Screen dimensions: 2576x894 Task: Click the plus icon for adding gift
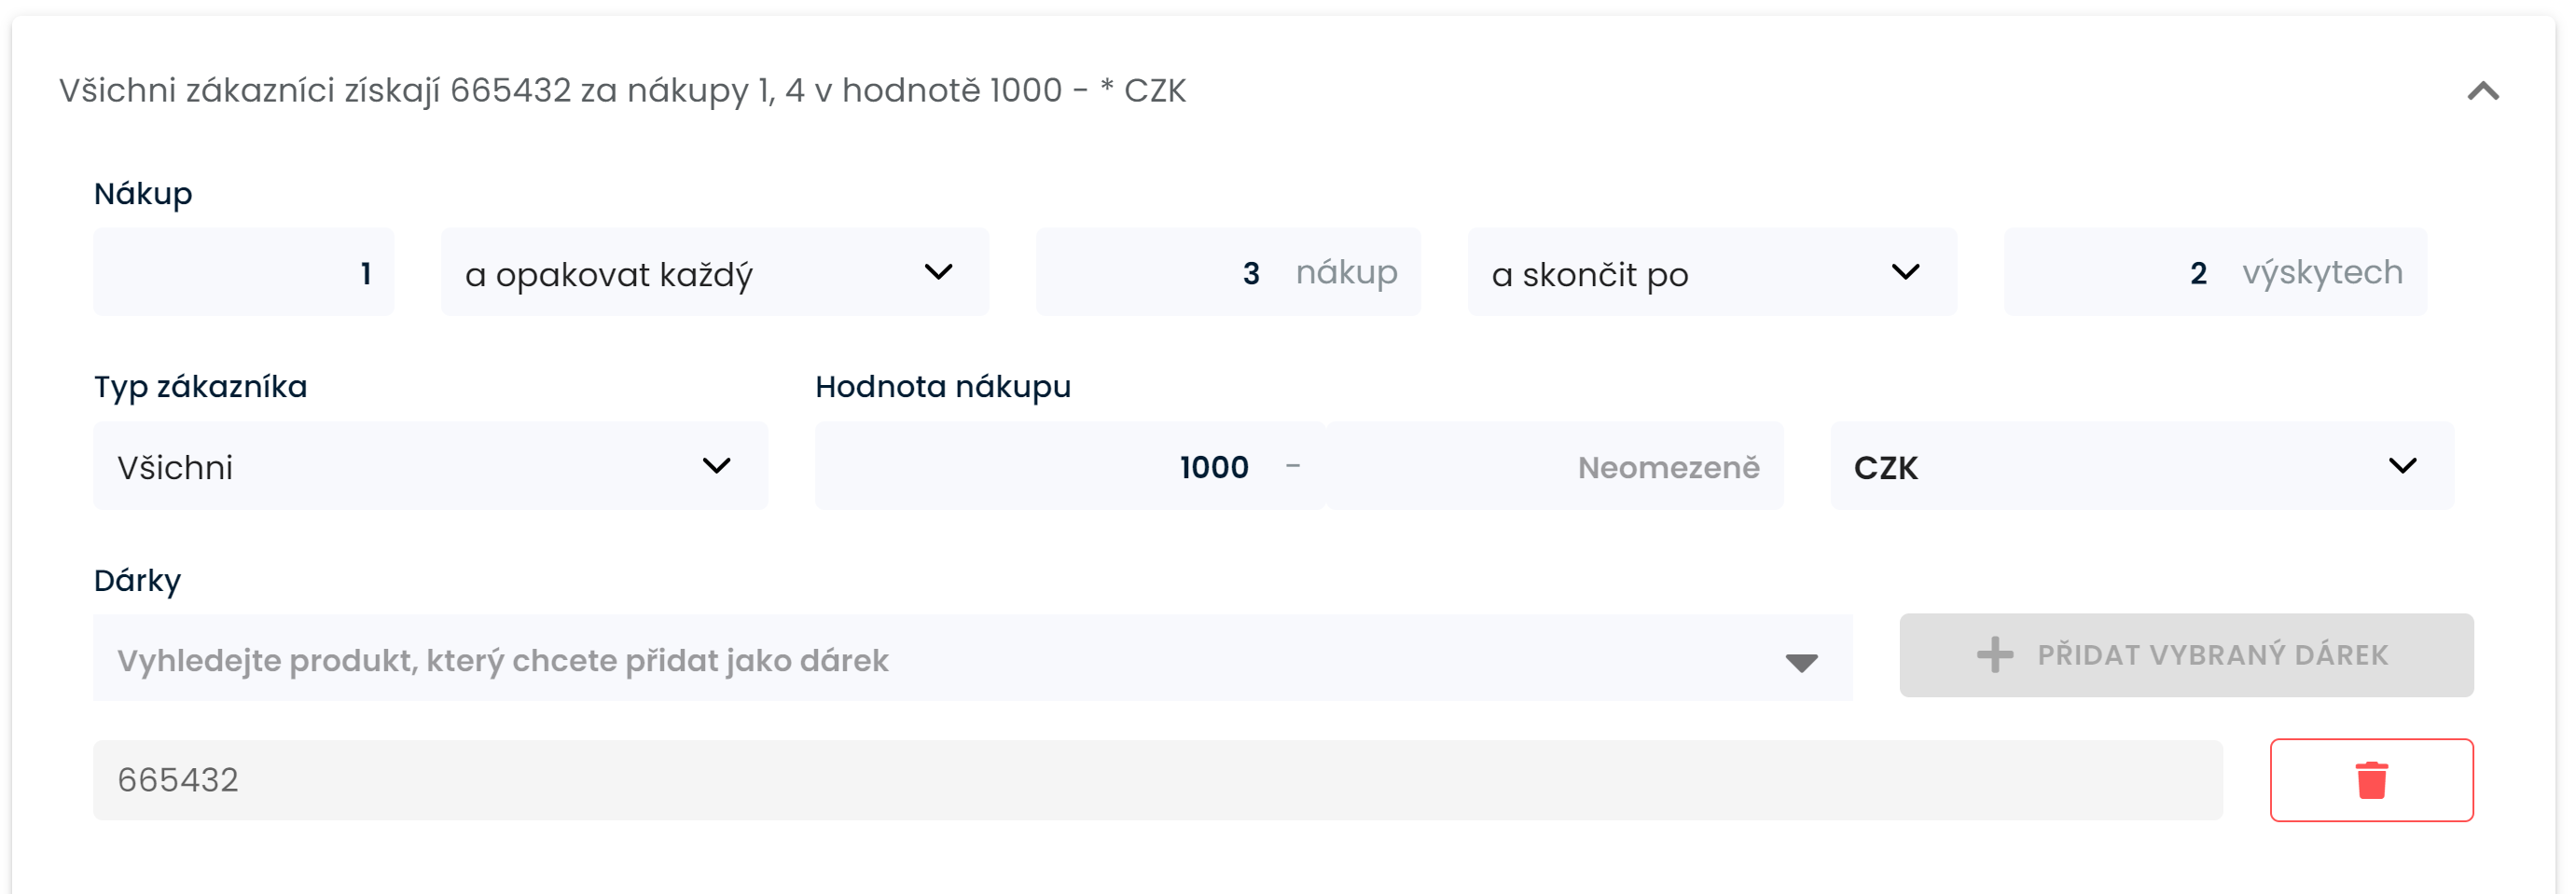[1994, 655]
